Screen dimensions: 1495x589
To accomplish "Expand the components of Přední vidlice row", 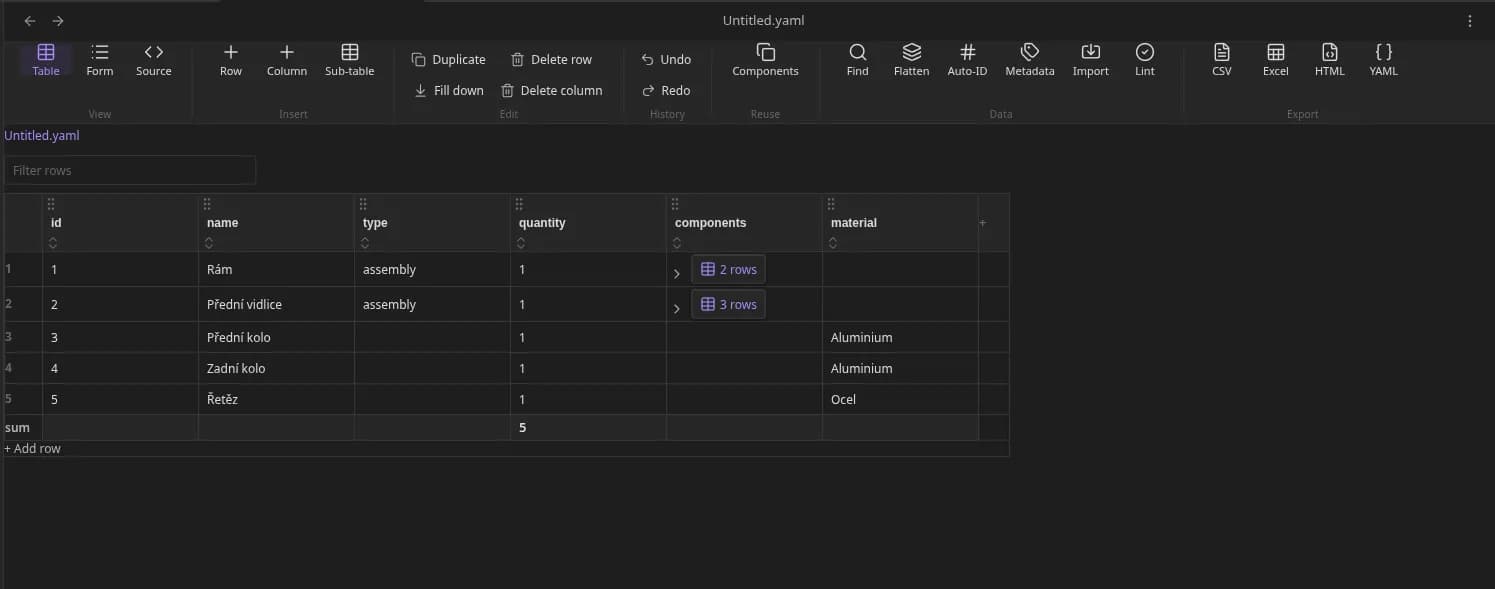I will click(x=677, y=308).
